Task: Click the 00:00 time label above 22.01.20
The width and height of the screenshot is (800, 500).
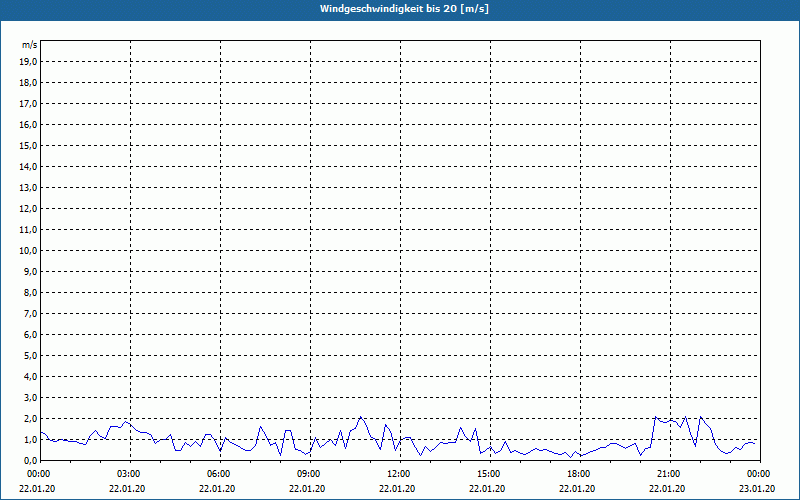Action: point(38,474)
